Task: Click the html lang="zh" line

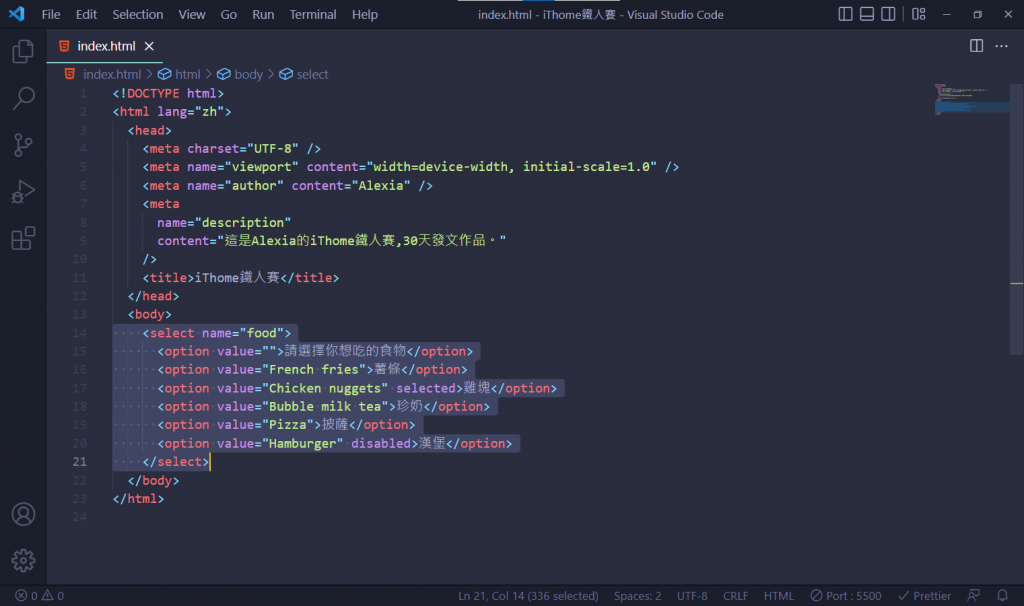Action: (x=172, y=112)
